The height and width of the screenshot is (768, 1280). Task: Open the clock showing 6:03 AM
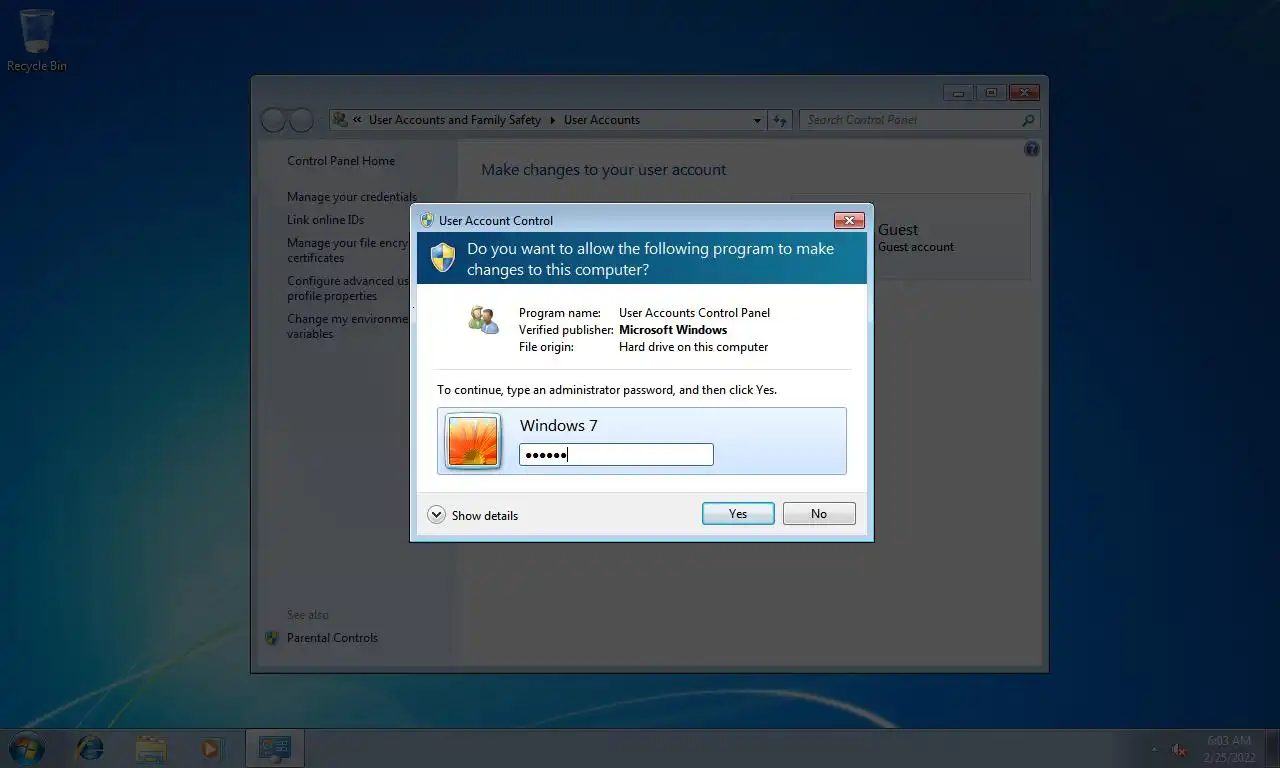(1229, 748)
